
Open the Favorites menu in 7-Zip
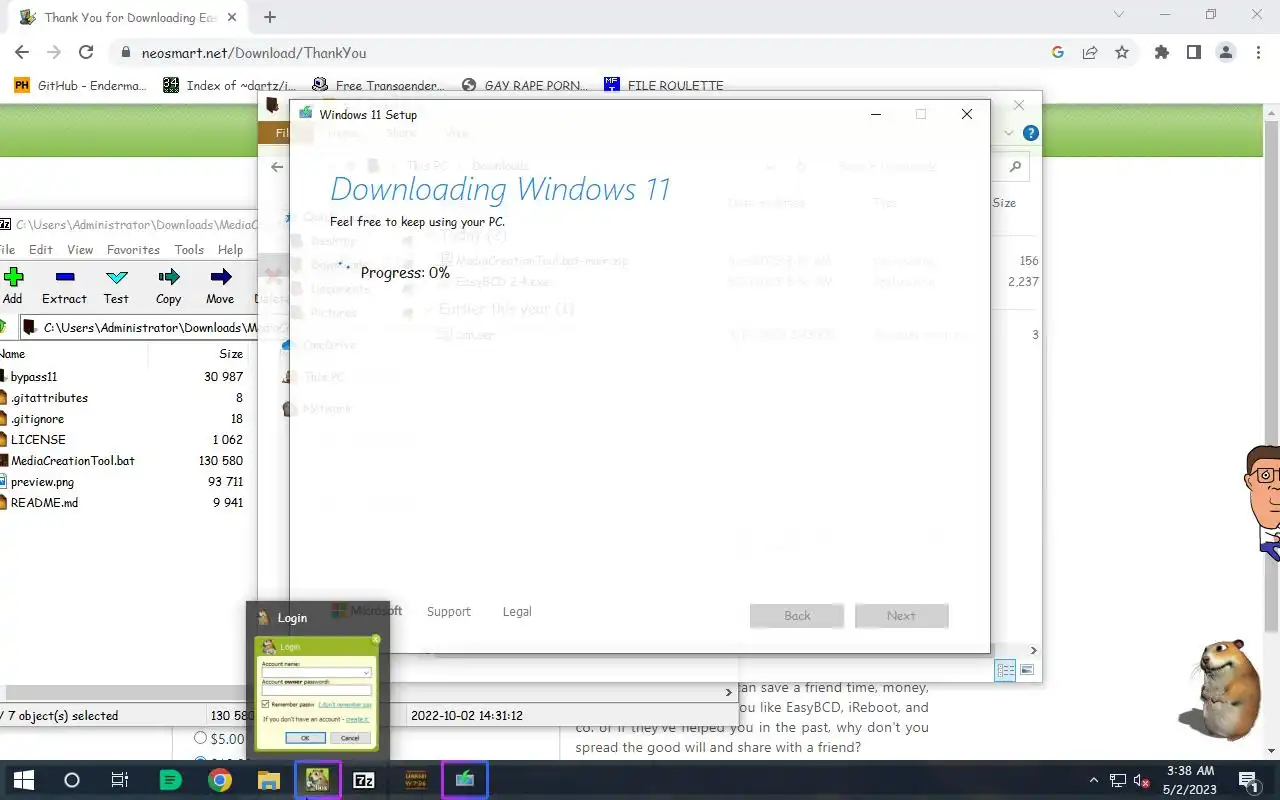[x=133, y=250]
